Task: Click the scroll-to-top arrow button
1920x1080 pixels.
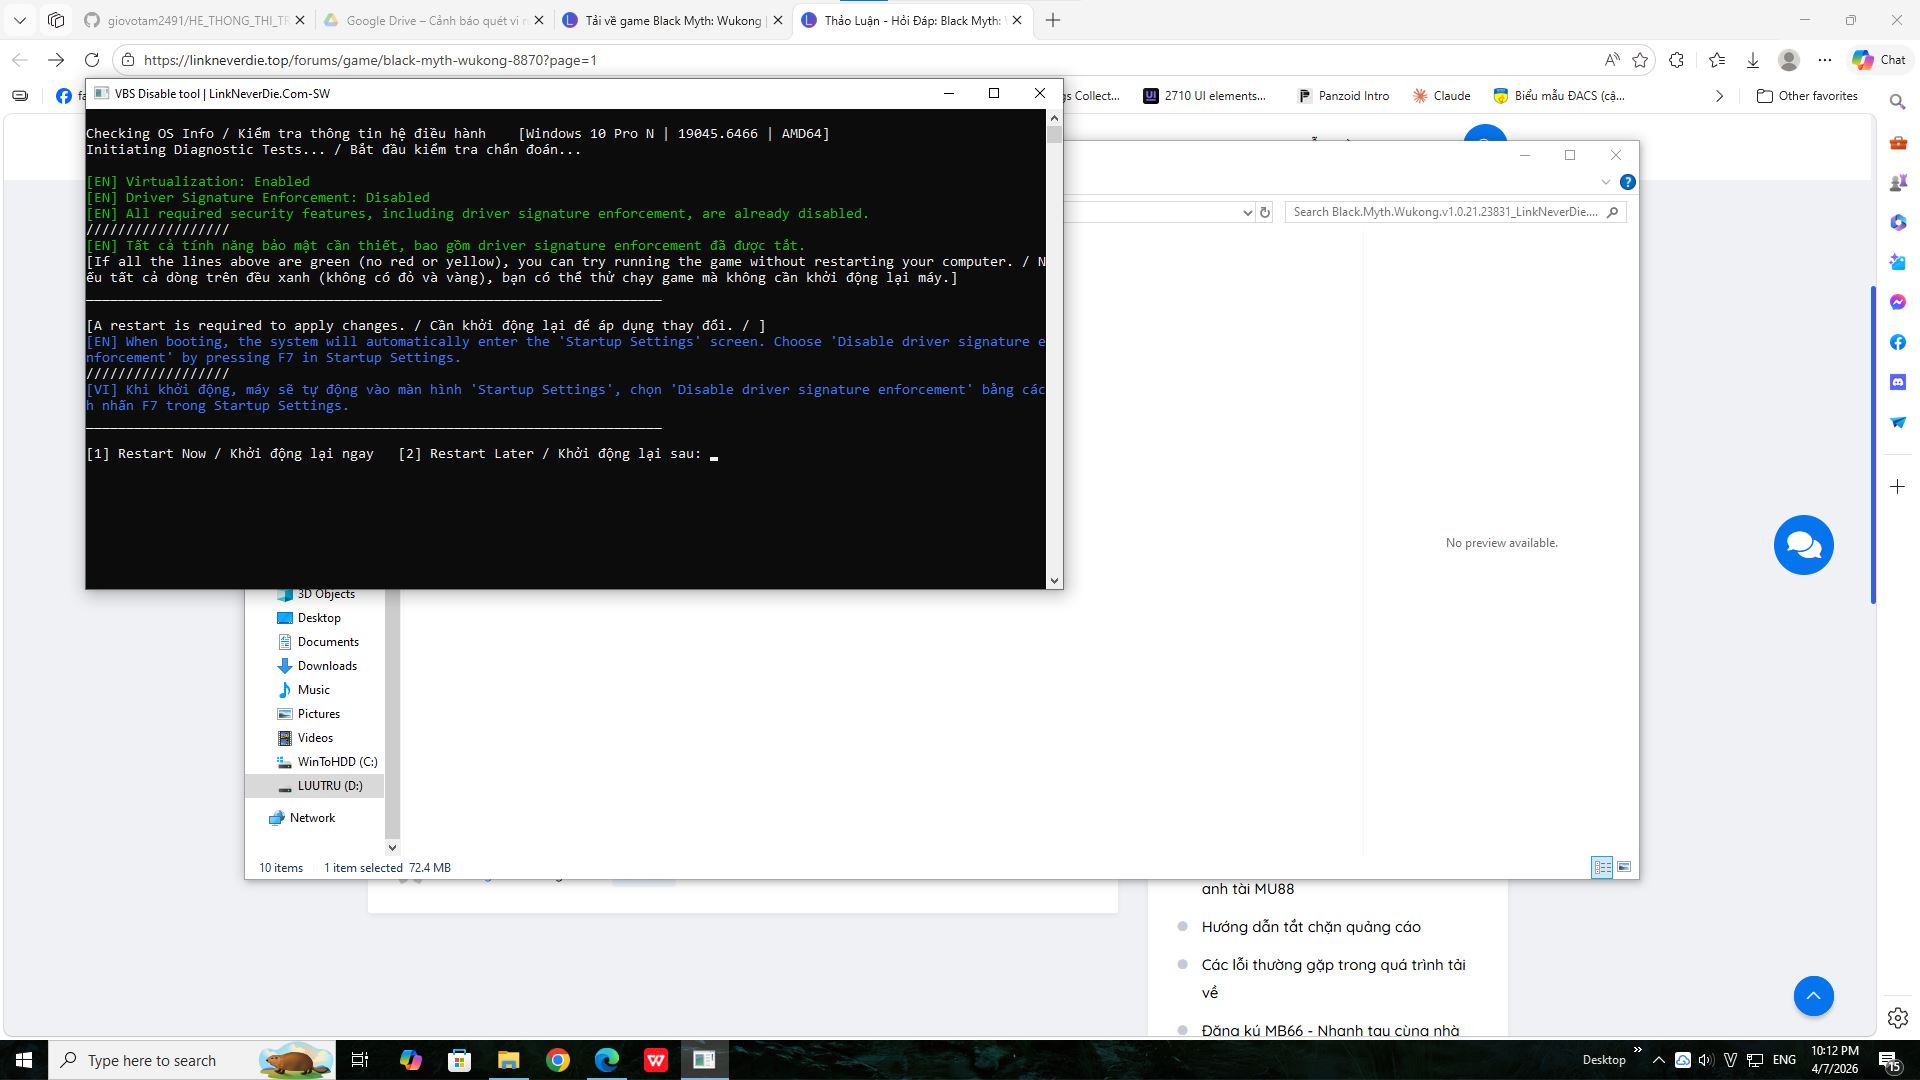Action: pos(1813,996)
